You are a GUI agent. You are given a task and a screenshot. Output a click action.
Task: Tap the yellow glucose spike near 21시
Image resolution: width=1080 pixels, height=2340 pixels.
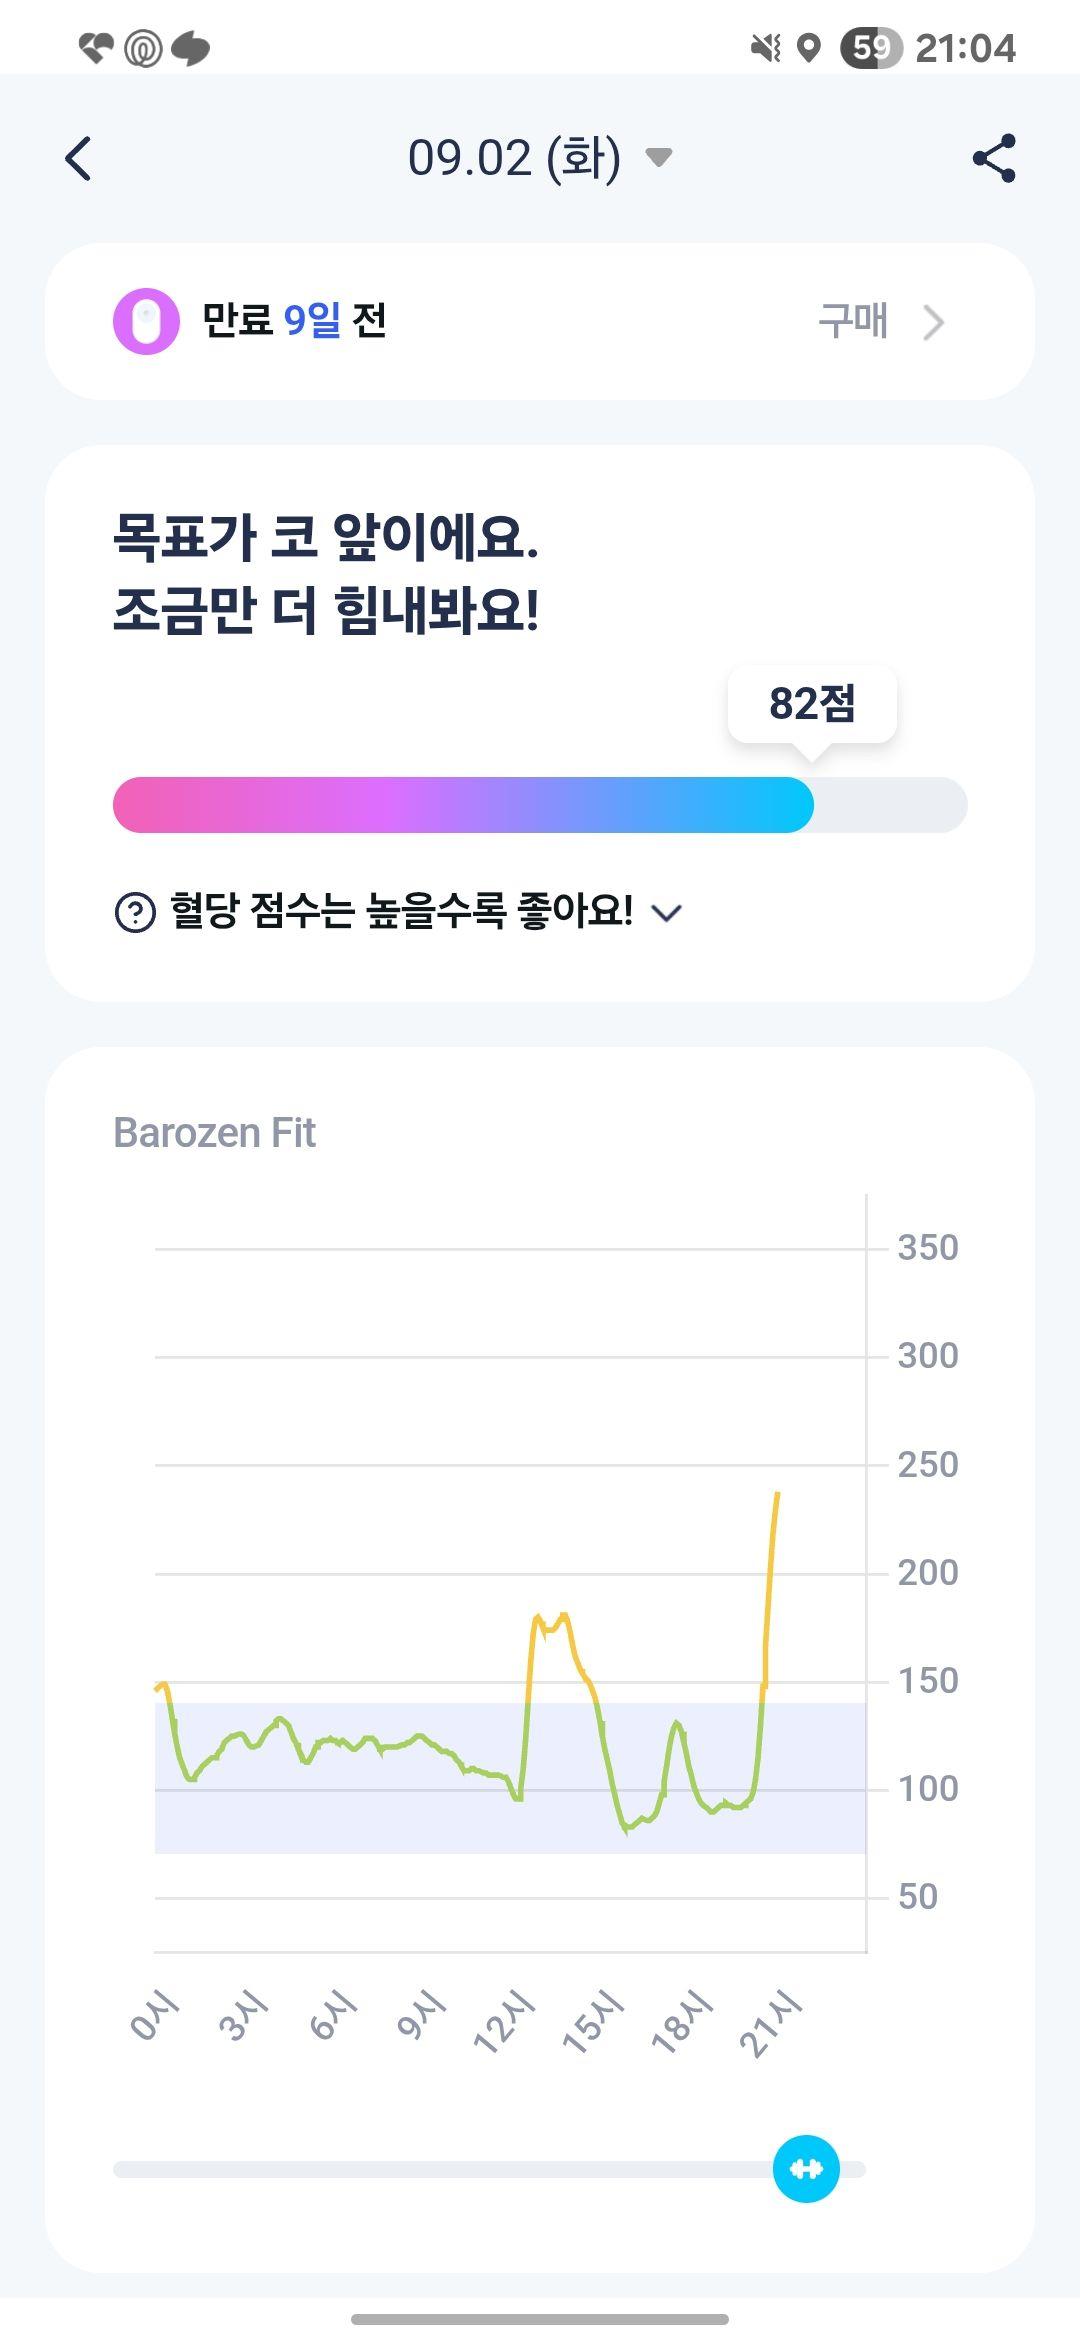coord(770,1590)
